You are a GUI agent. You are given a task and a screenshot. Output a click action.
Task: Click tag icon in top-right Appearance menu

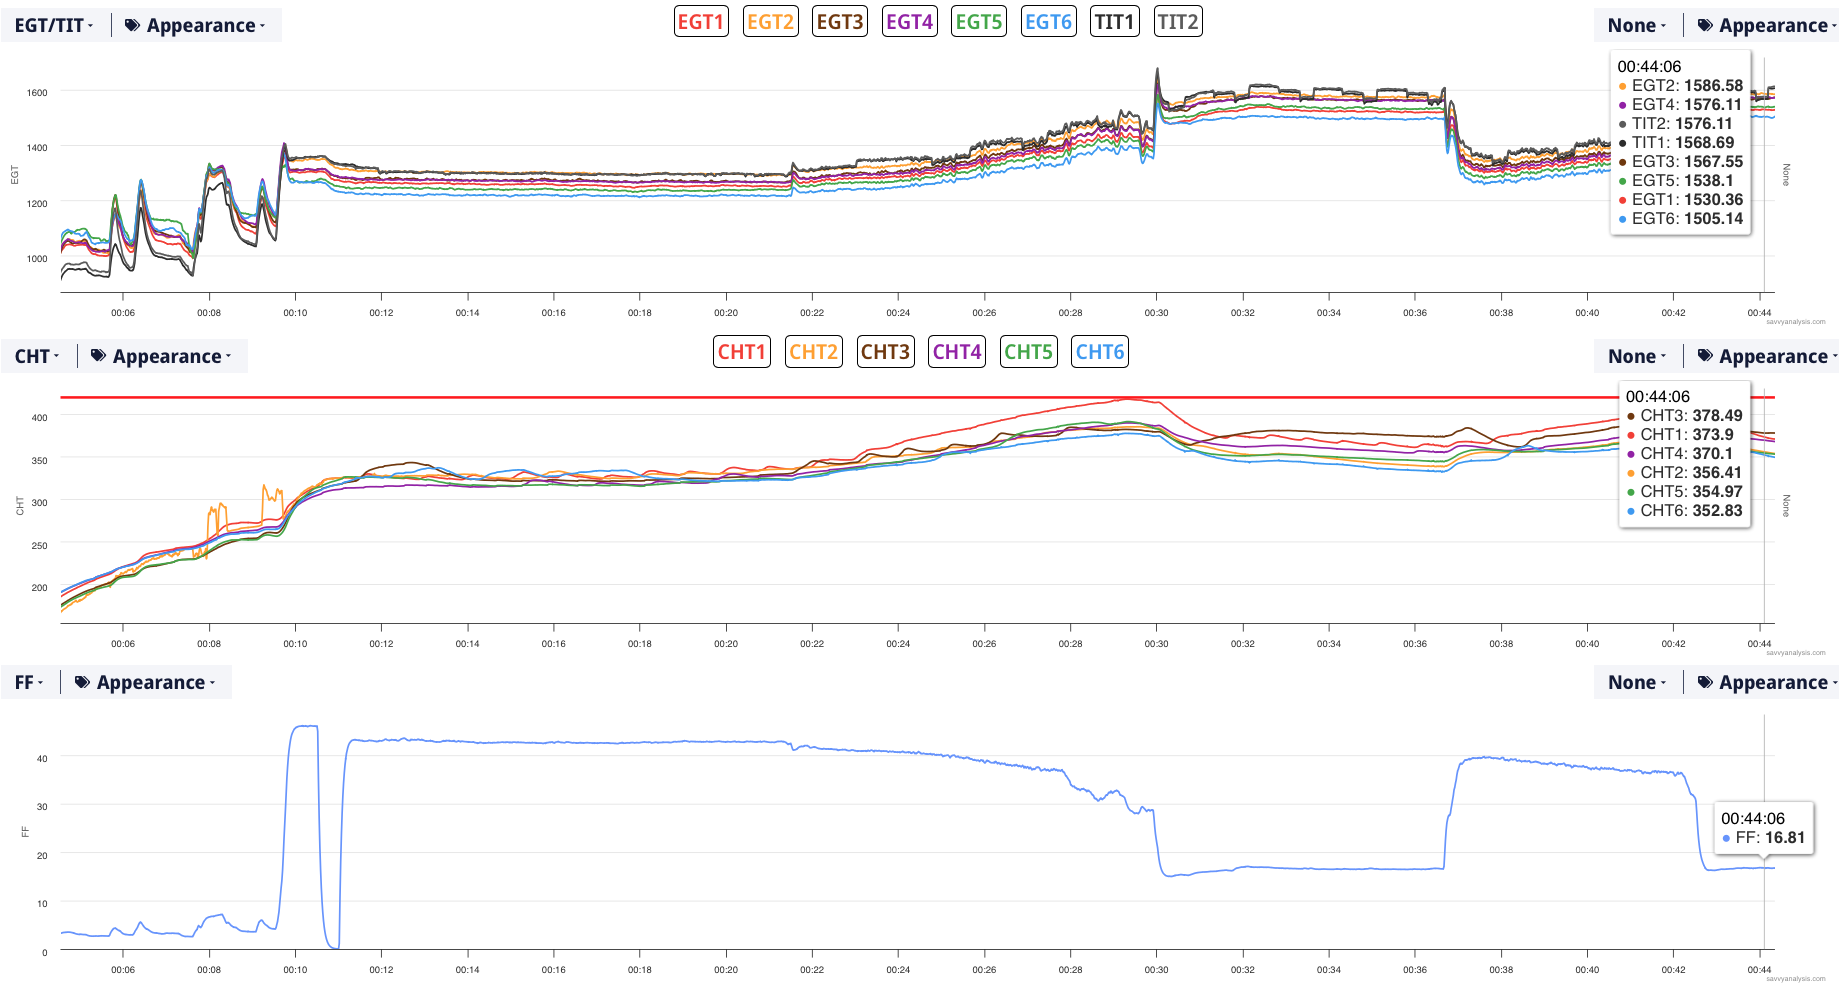[x=1705, y=26]
